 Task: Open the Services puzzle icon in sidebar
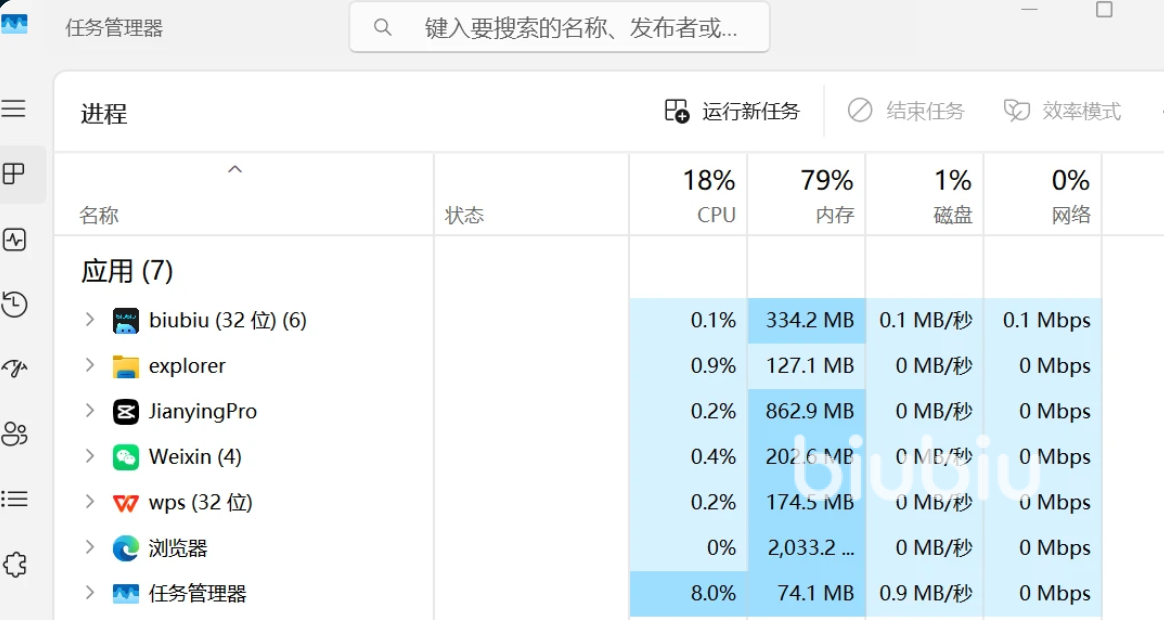point(14,565)
